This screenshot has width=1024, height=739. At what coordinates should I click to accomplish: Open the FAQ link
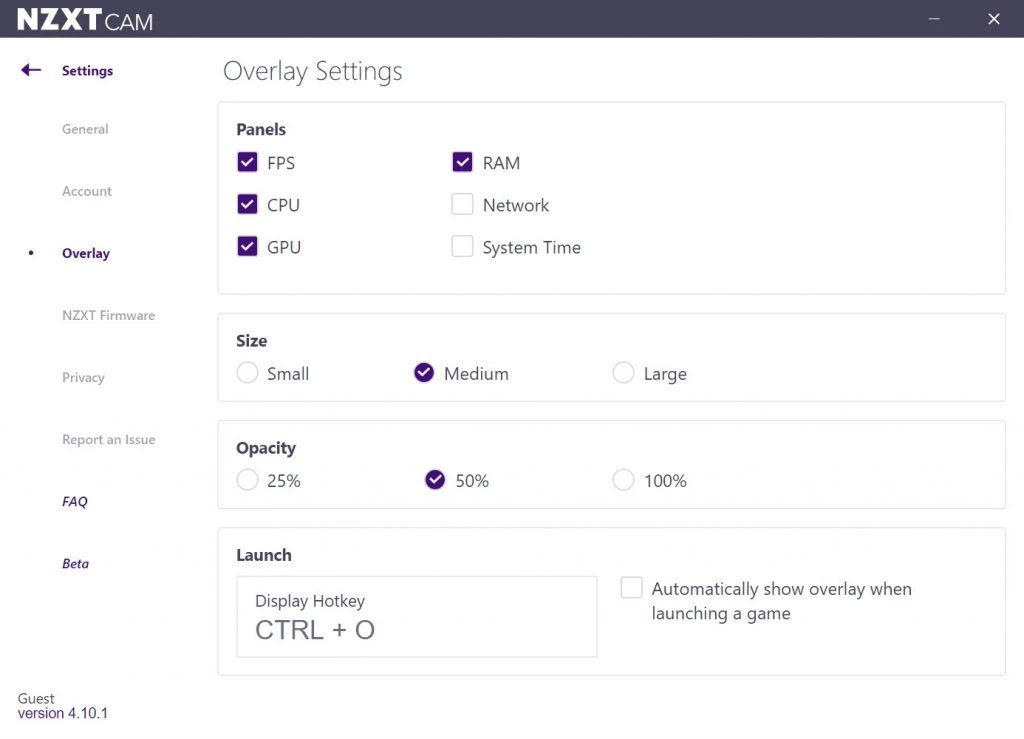75,501
